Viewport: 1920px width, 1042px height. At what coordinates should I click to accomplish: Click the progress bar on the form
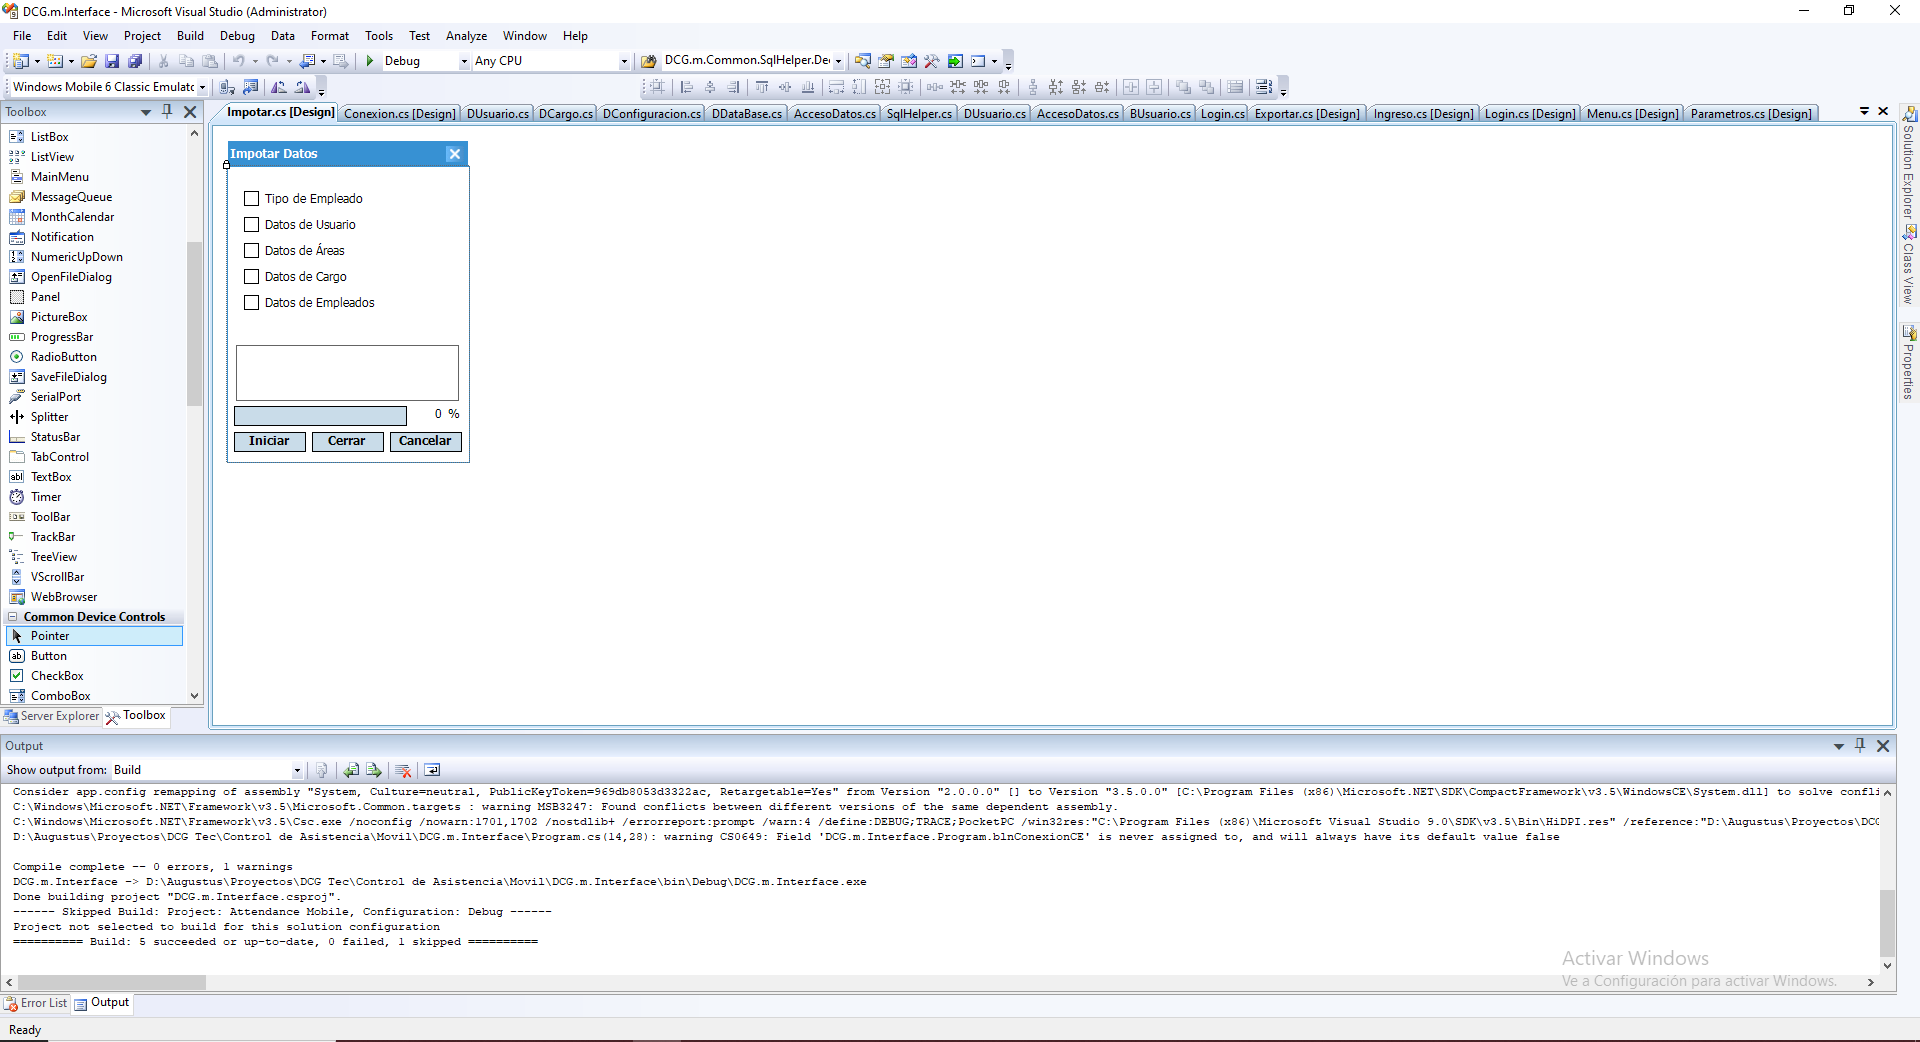coord(320,415)
